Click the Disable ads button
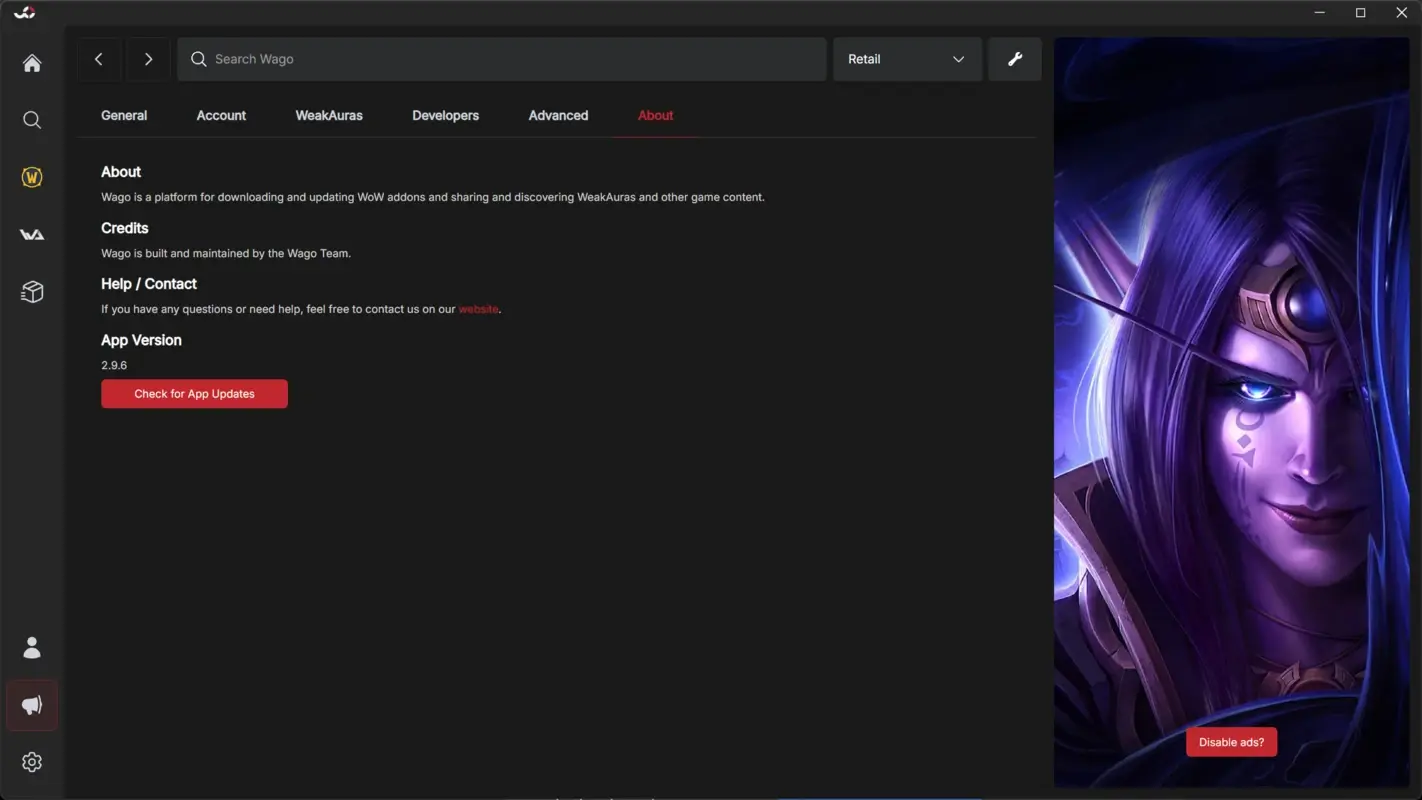The image size is (1422, 800). 1231,741
